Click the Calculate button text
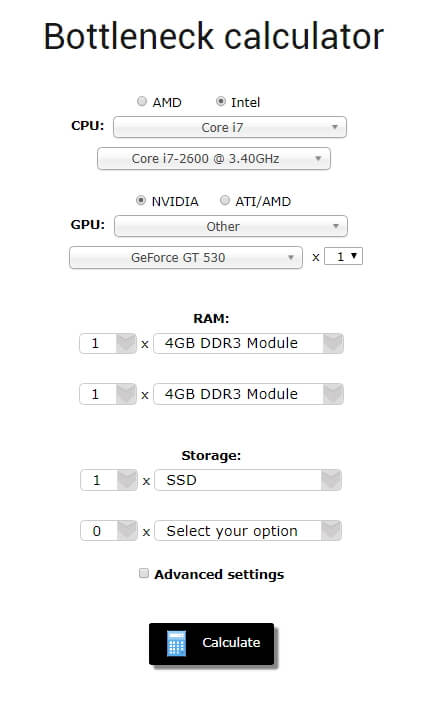 [x=231, y=643]
